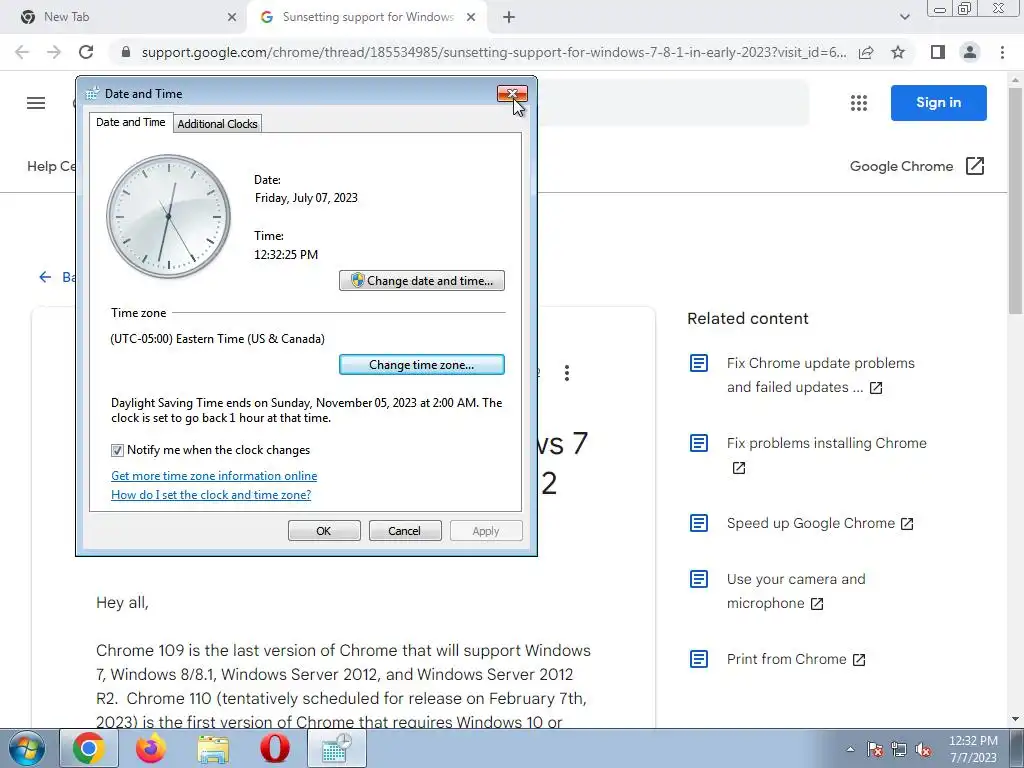Viewport: 1024px width, 768px height.
Task: Open Chrome three-dot menu
Action: pos(1002,52)
